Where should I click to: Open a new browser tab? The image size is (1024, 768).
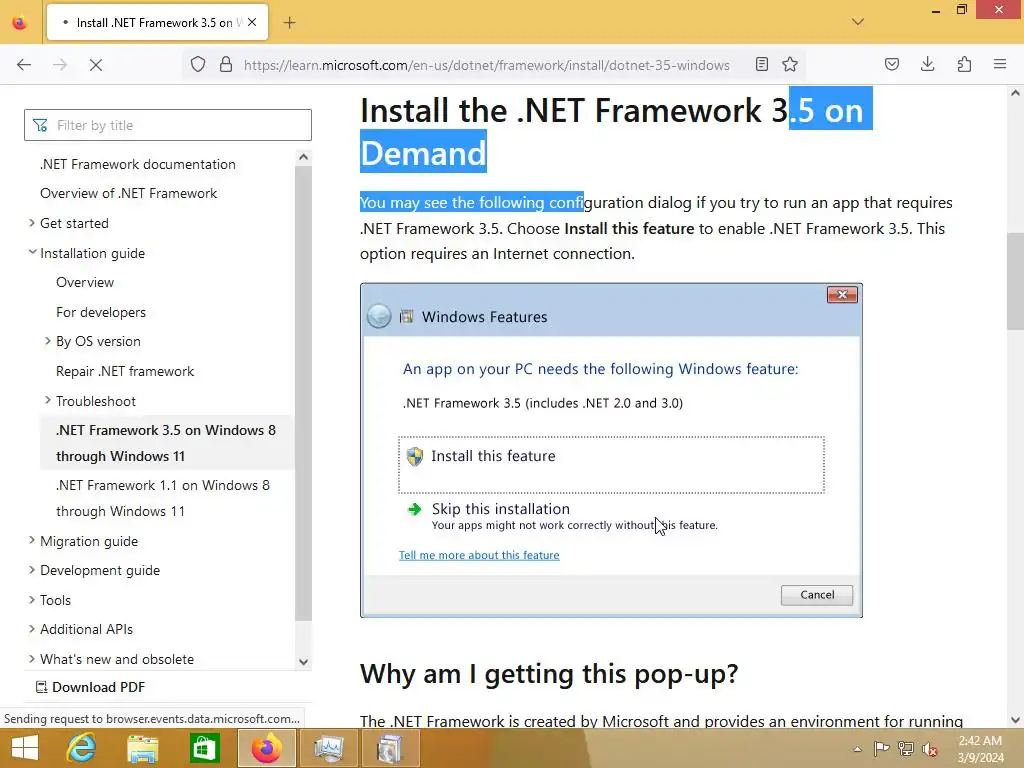point(289,23)
